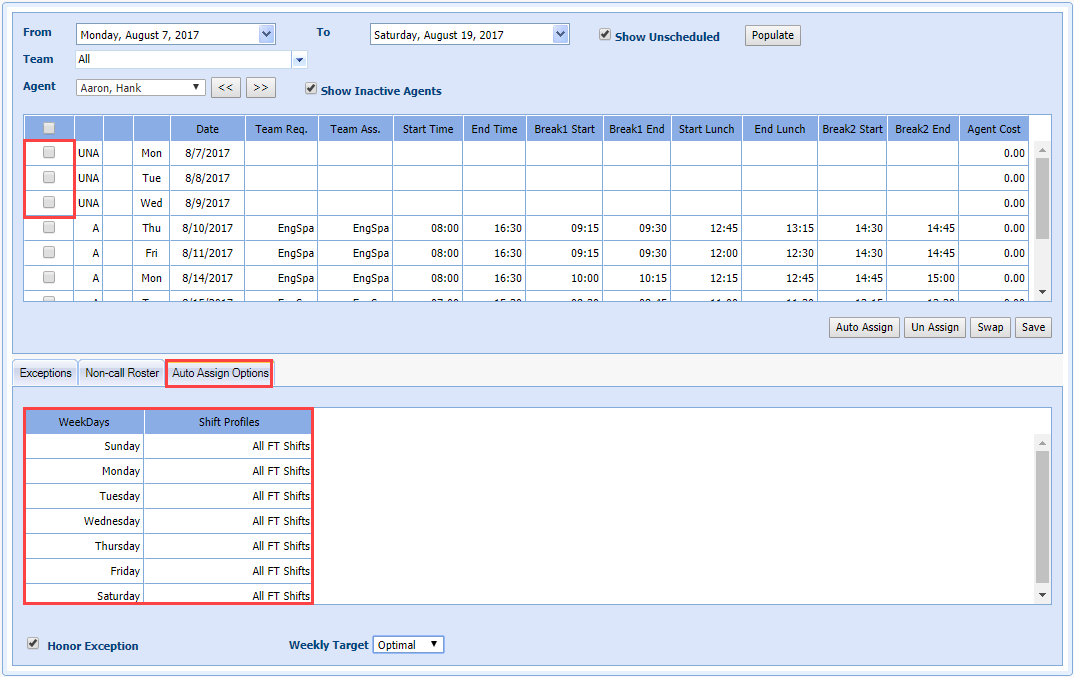The image size is (1074, 677).
Task: Open the From date dropdown
Action: (266, 34)
